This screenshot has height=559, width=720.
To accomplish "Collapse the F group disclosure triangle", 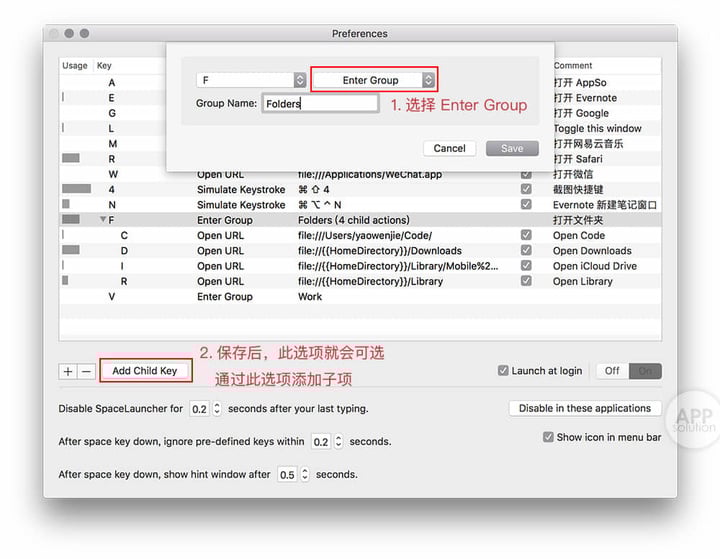I will pos(102,220).
